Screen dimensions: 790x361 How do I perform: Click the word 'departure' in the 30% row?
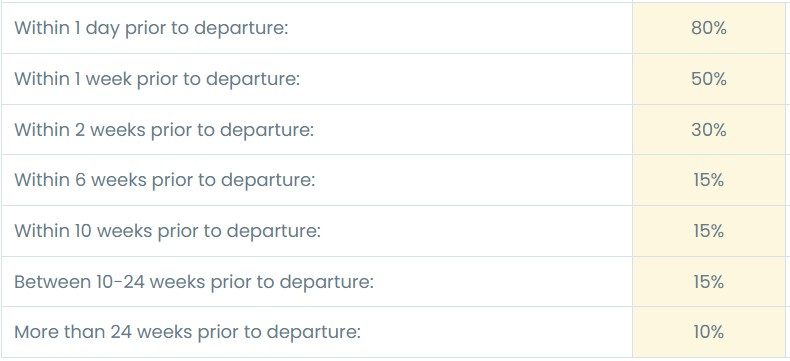tap(267, 131)
